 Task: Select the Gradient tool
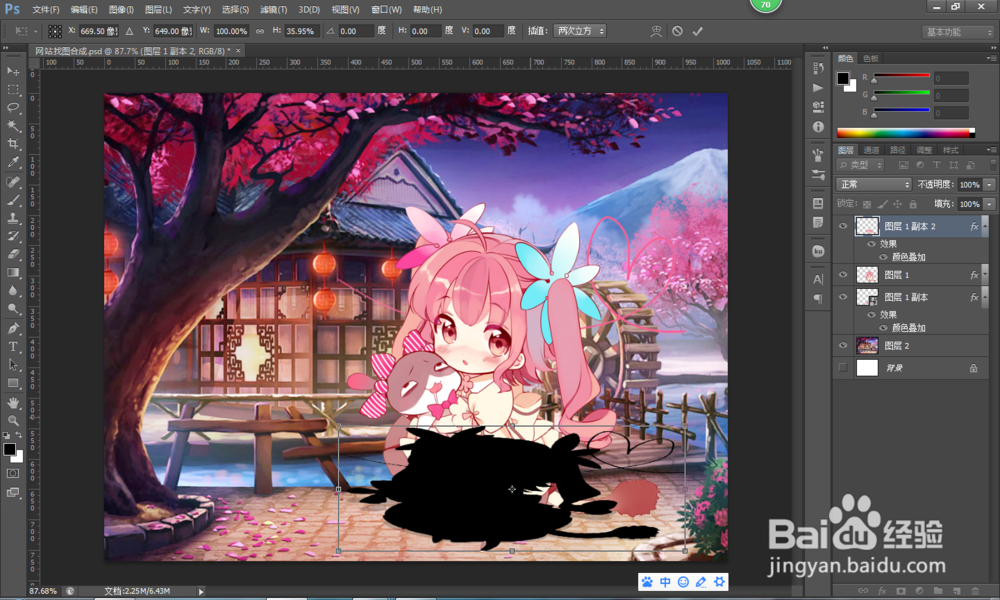13,272
